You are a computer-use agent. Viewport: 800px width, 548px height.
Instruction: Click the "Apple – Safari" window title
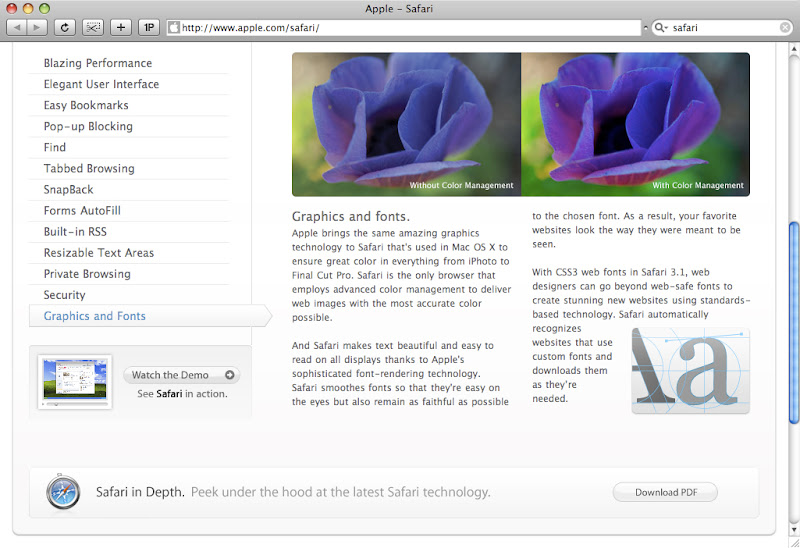click(399, 9)
